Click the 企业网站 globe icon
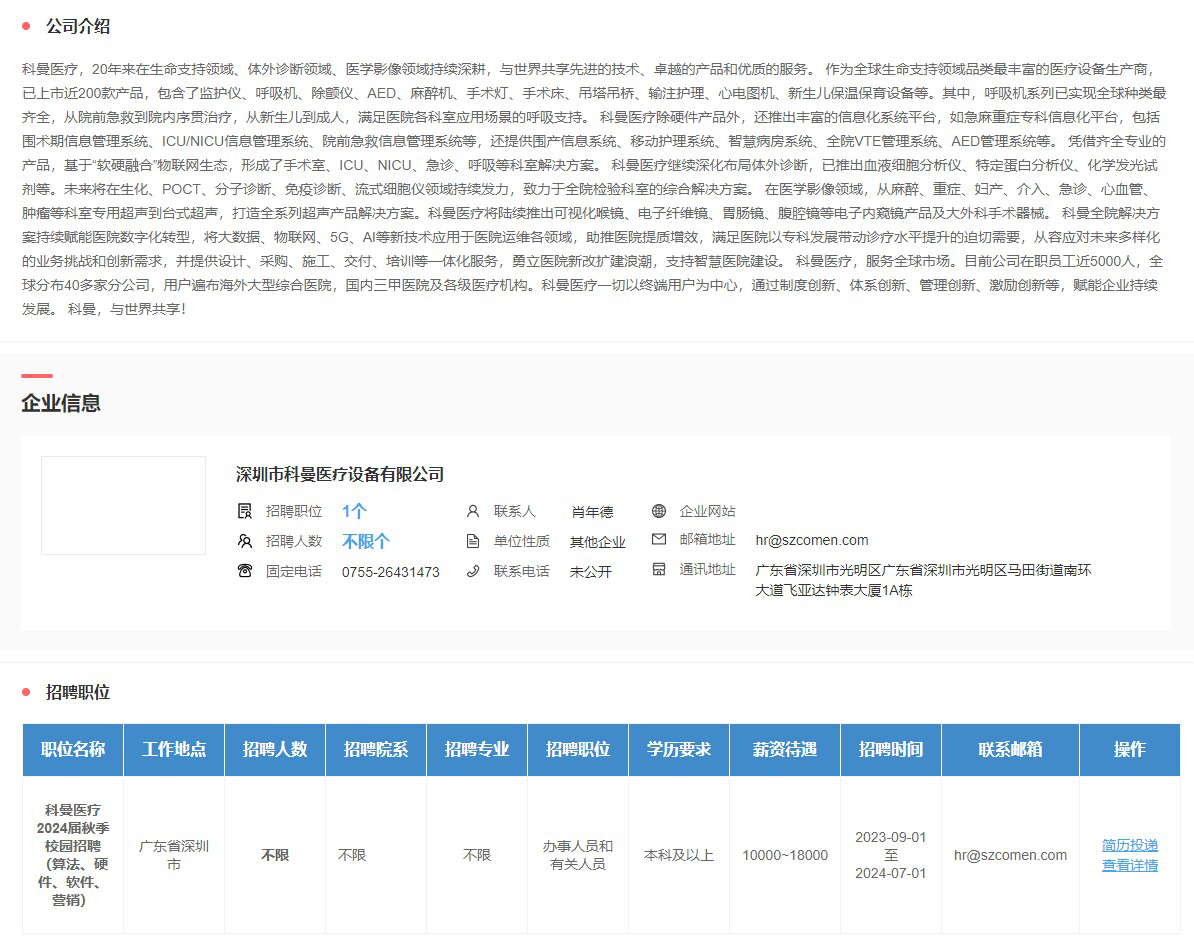This screenshot has height=937, width=1194. coord(658,511)
